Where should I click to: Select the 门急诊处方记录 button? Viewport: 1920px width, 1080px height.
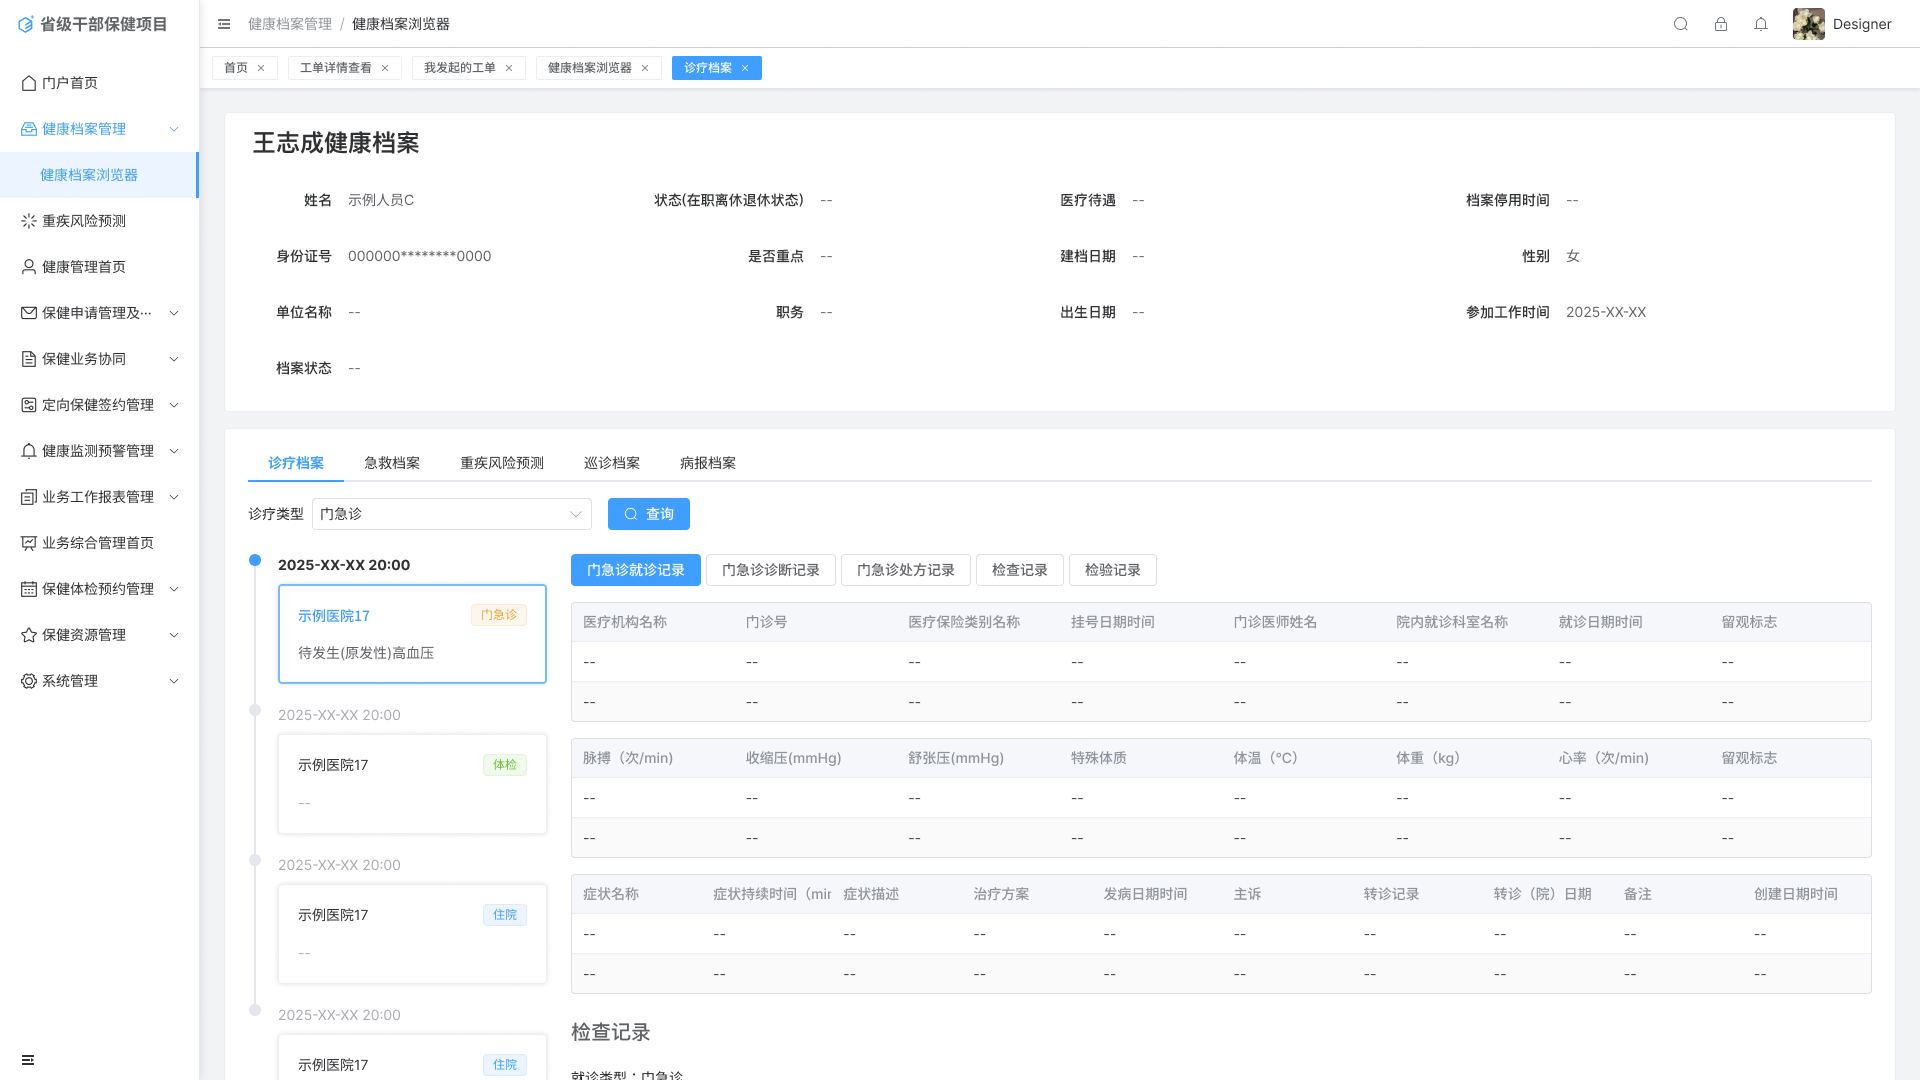(x=906, y=570)
